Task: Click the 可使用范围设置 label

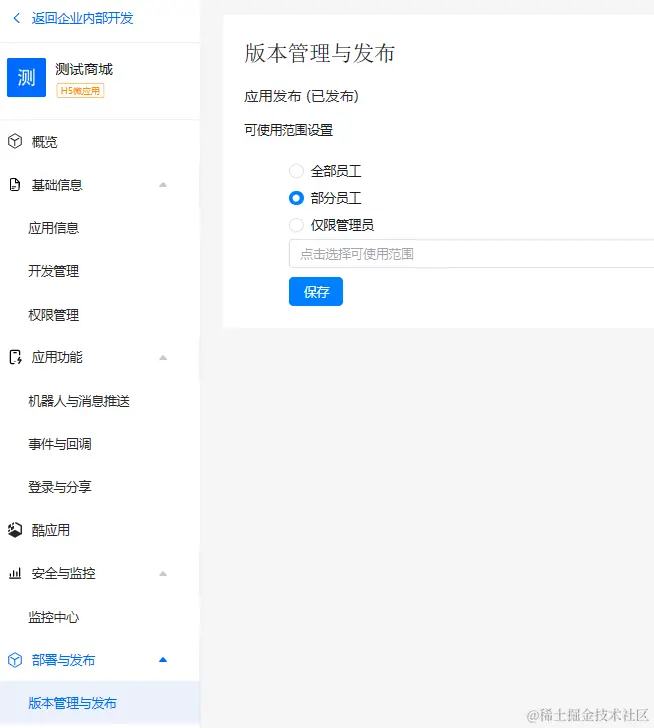Action: pyautogui.click(x=288, y=130)
